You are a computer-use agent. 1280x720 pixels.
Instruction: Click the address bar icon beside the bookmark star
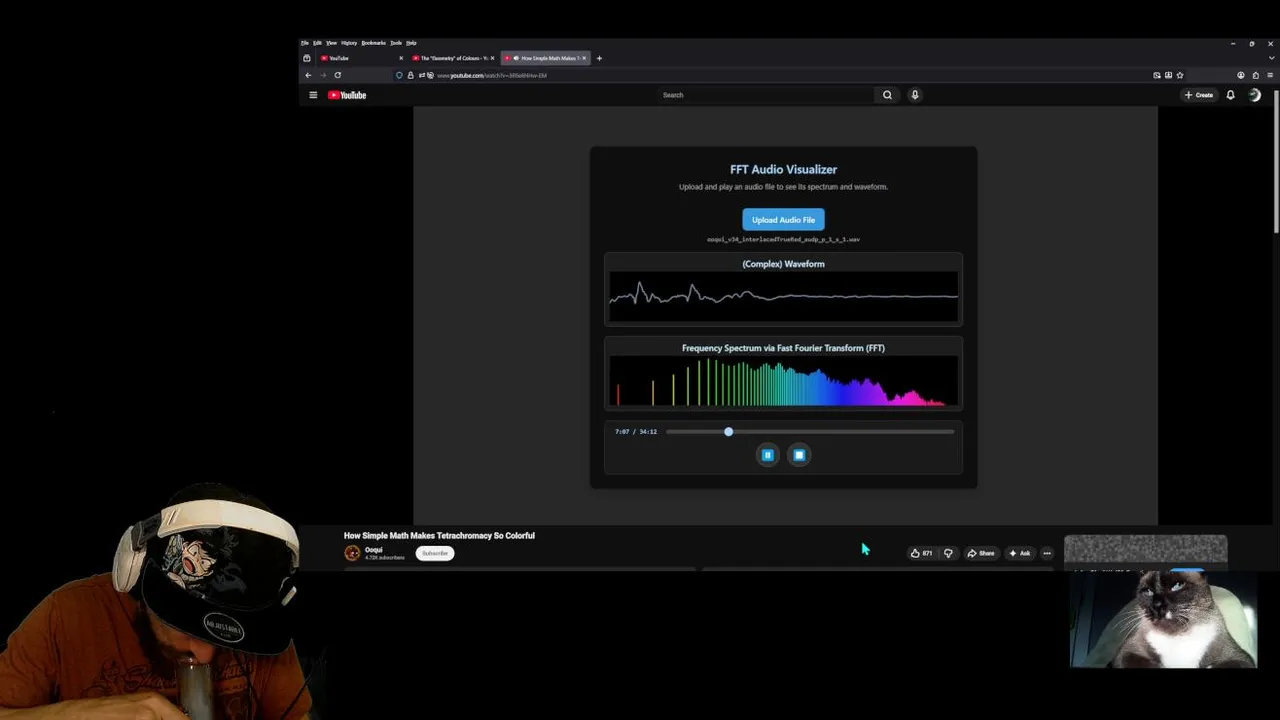[1168, 75]
